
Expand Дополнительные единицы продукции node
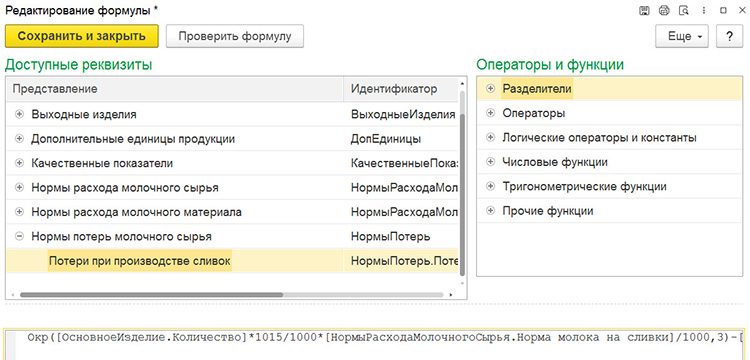(19, 139)
